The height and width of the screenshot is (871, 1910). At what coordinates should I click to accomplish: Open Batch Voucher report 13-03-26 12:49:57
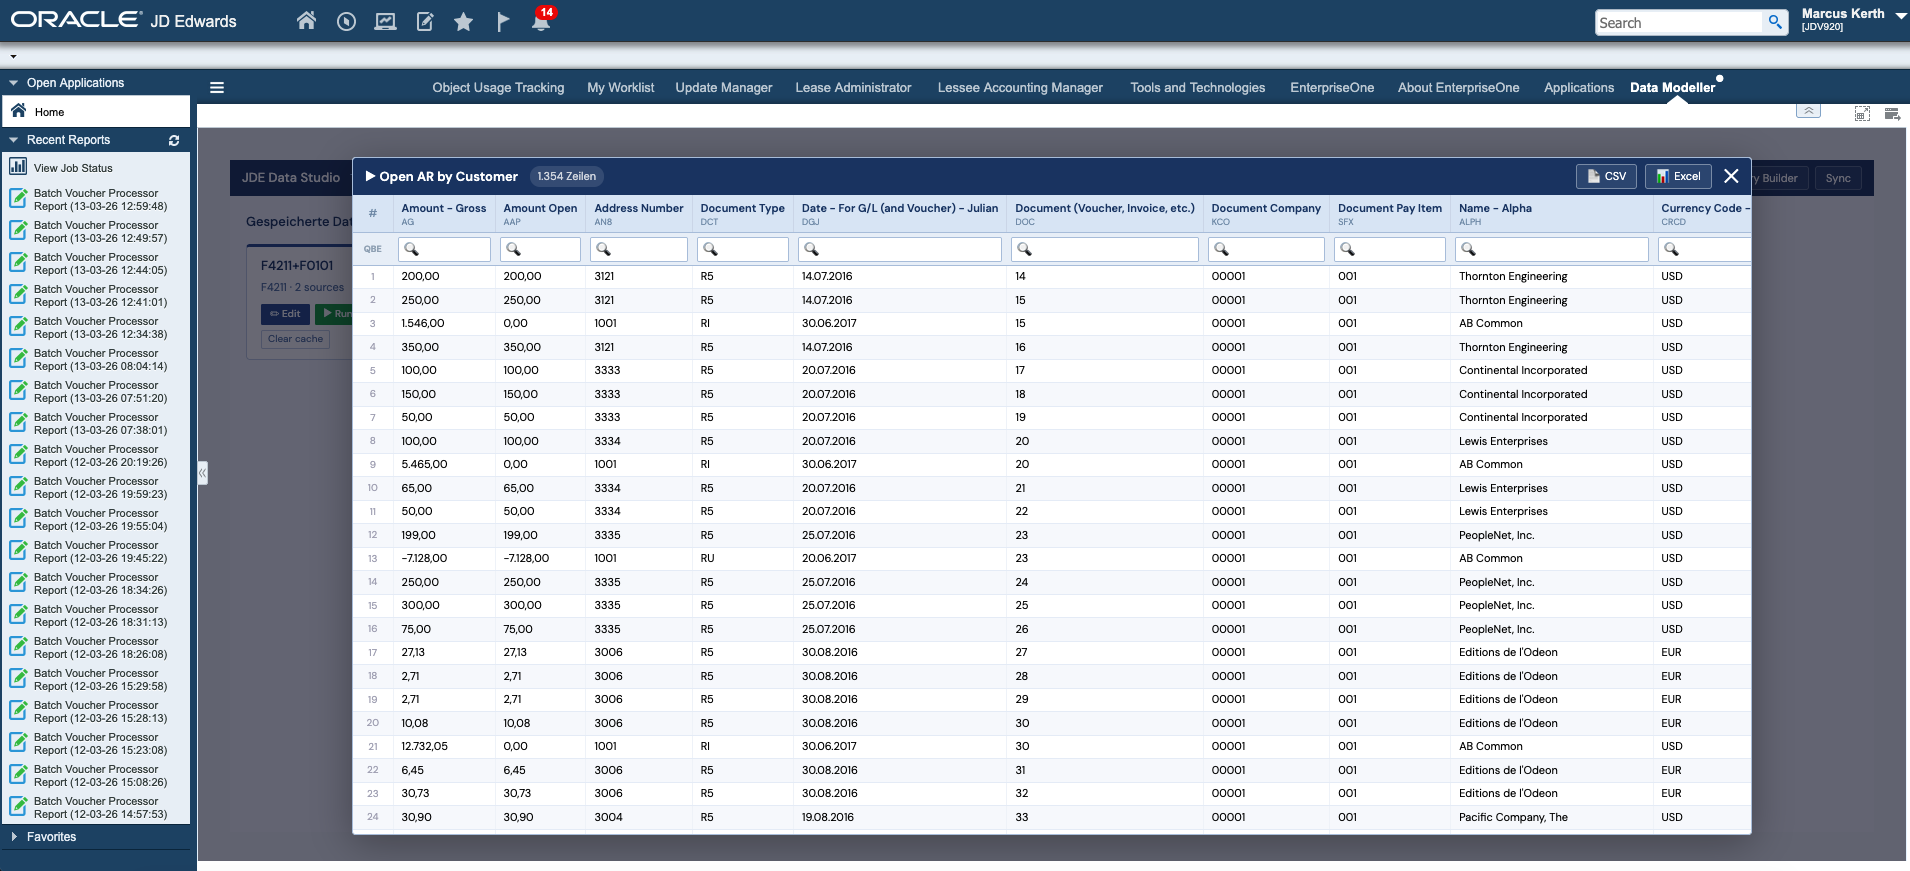pos(100,232)
